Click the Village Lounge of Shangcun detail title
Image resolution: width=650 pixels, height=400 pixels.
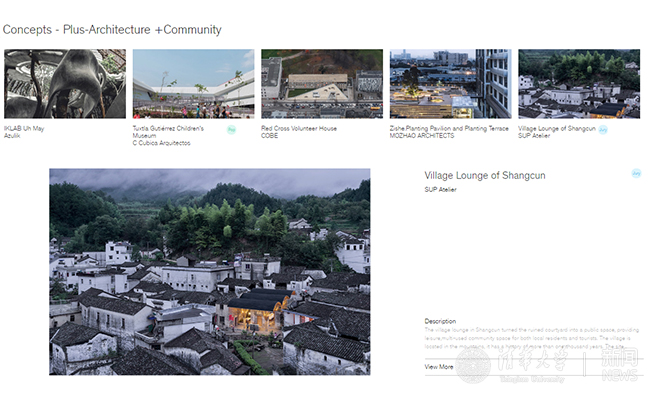click(x=485, y=175)
